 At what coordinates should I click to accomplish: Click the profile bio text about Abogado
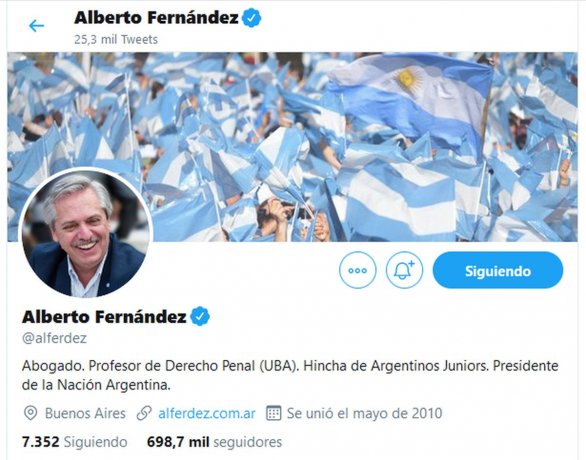point(290,375)
